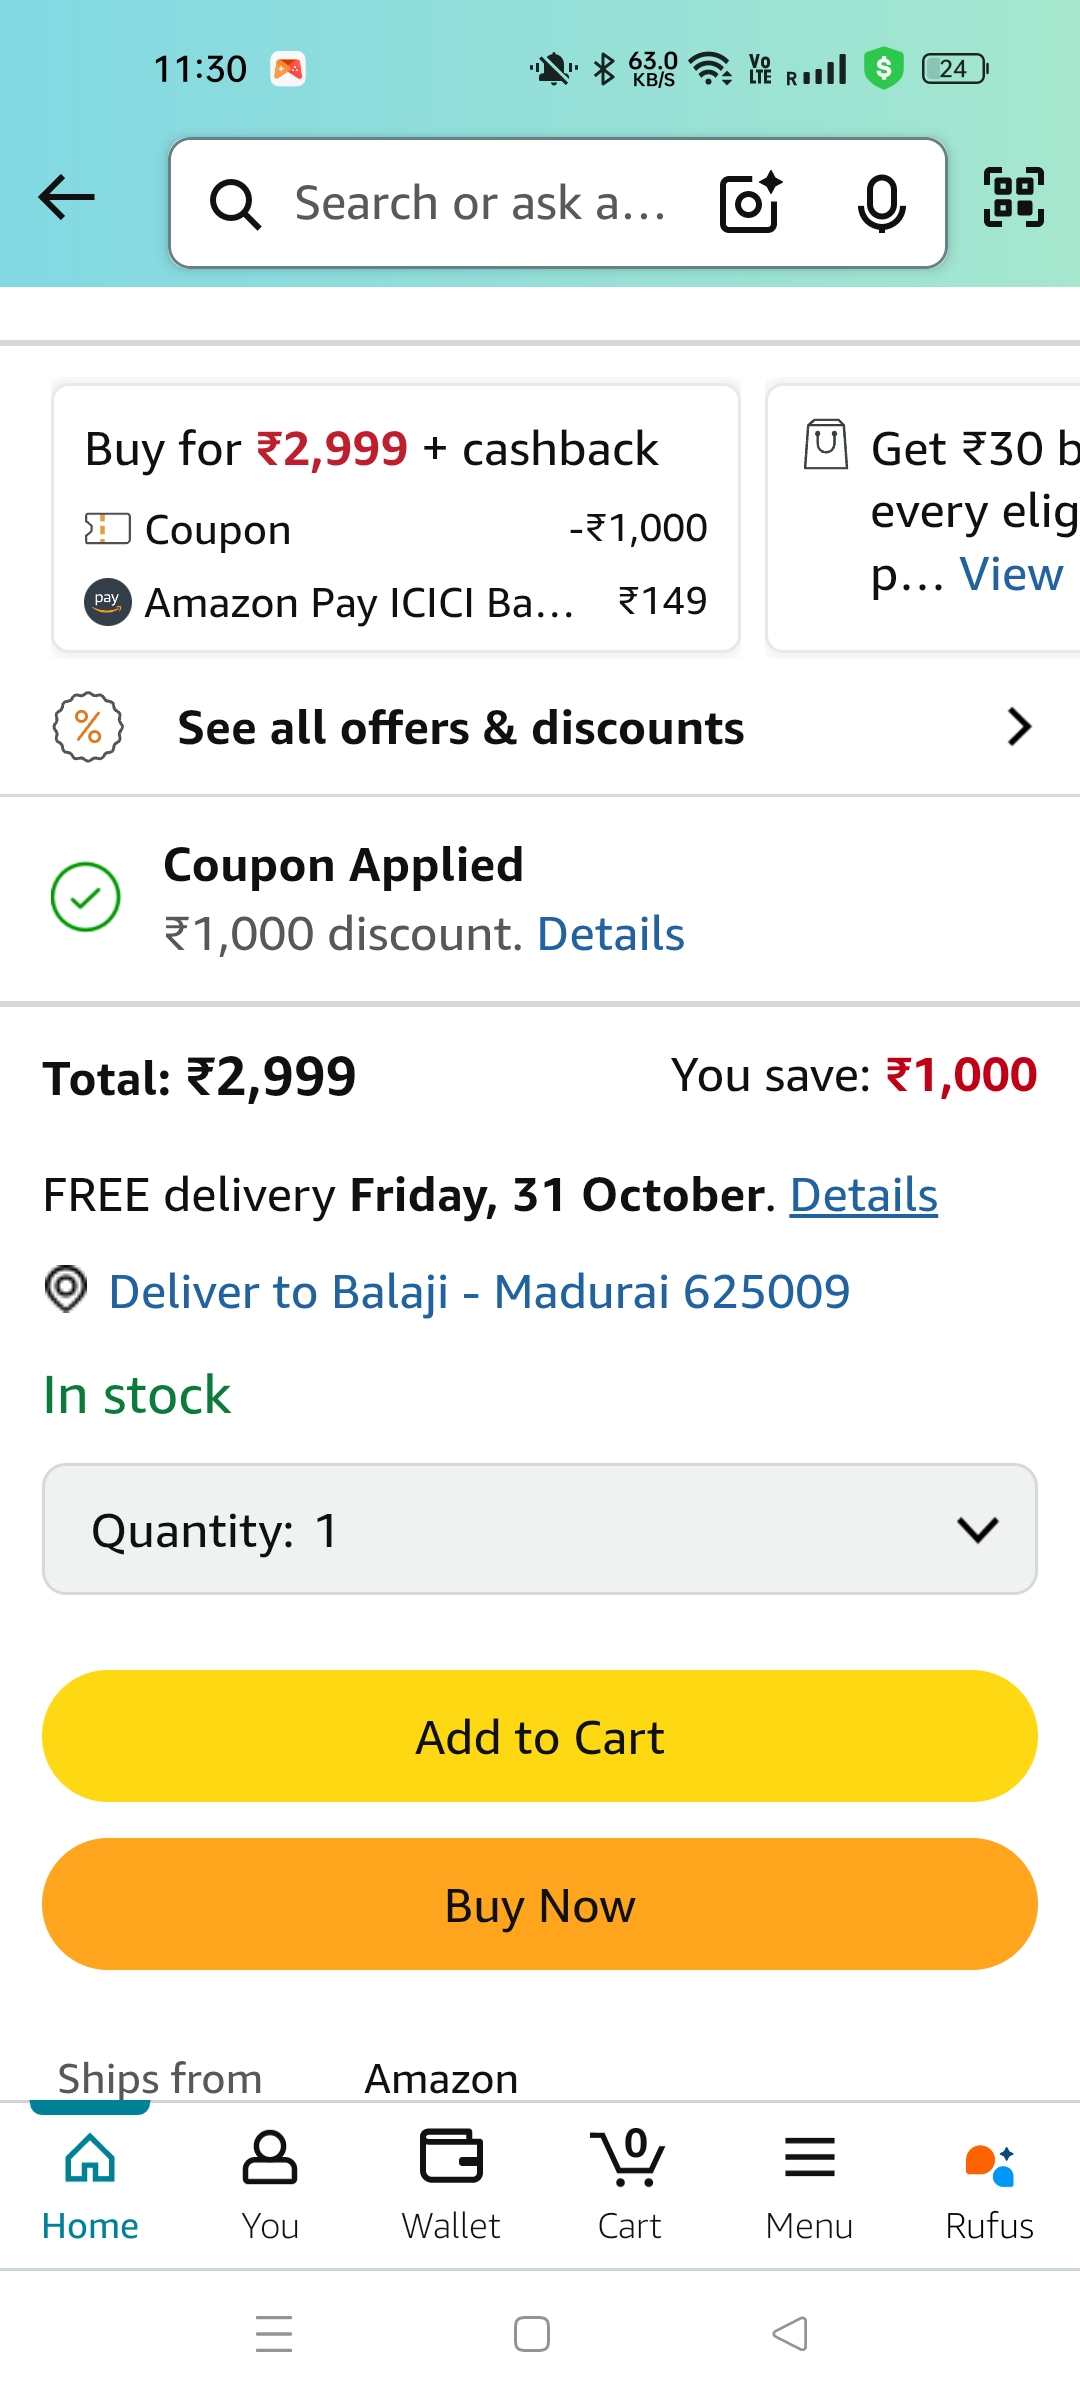Open the QR code scanner

pos(1013,197)
